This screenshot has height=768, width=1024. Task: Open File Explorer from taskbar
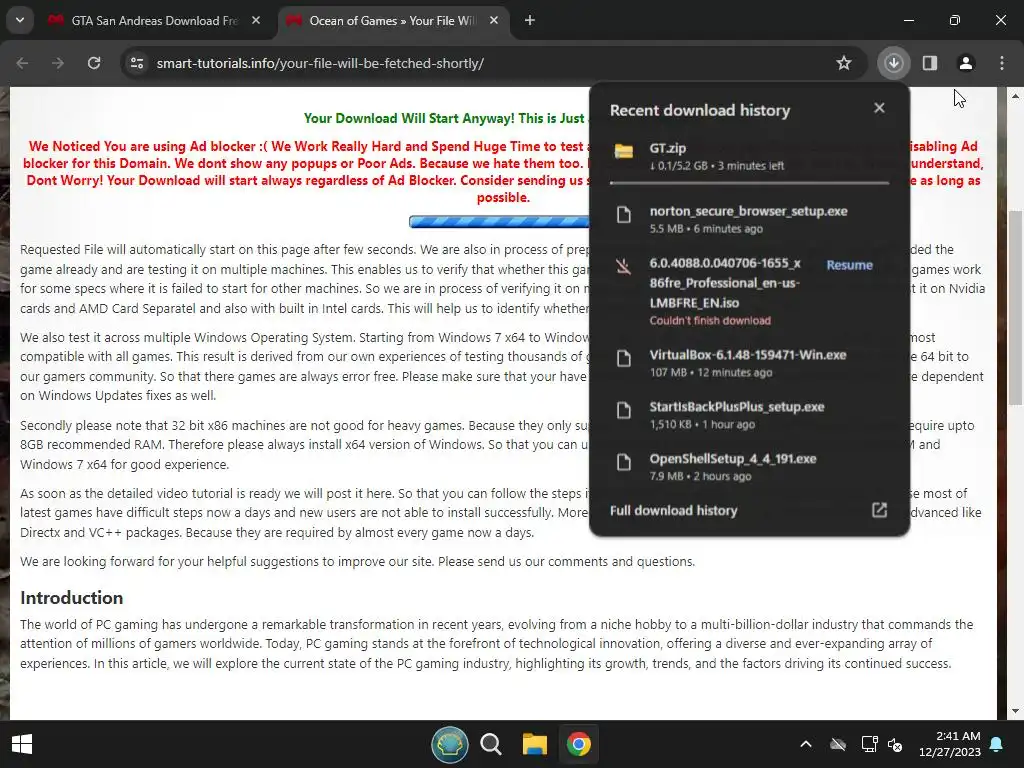534,744
